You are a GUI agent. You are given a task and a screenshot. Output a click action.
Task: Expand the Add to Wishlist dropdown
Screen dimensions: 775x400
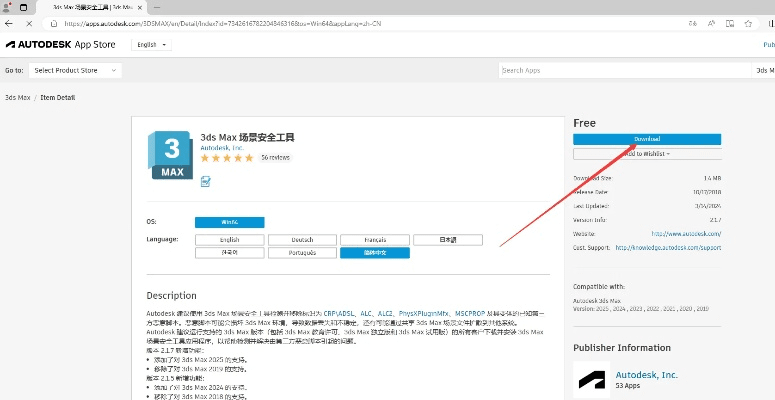pos(646,154)
